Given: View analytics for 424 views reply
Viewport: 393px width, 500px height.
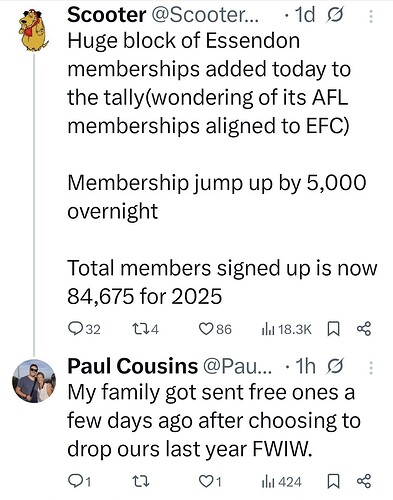Looking at the screenshot, I should click(x=282, y=482).
